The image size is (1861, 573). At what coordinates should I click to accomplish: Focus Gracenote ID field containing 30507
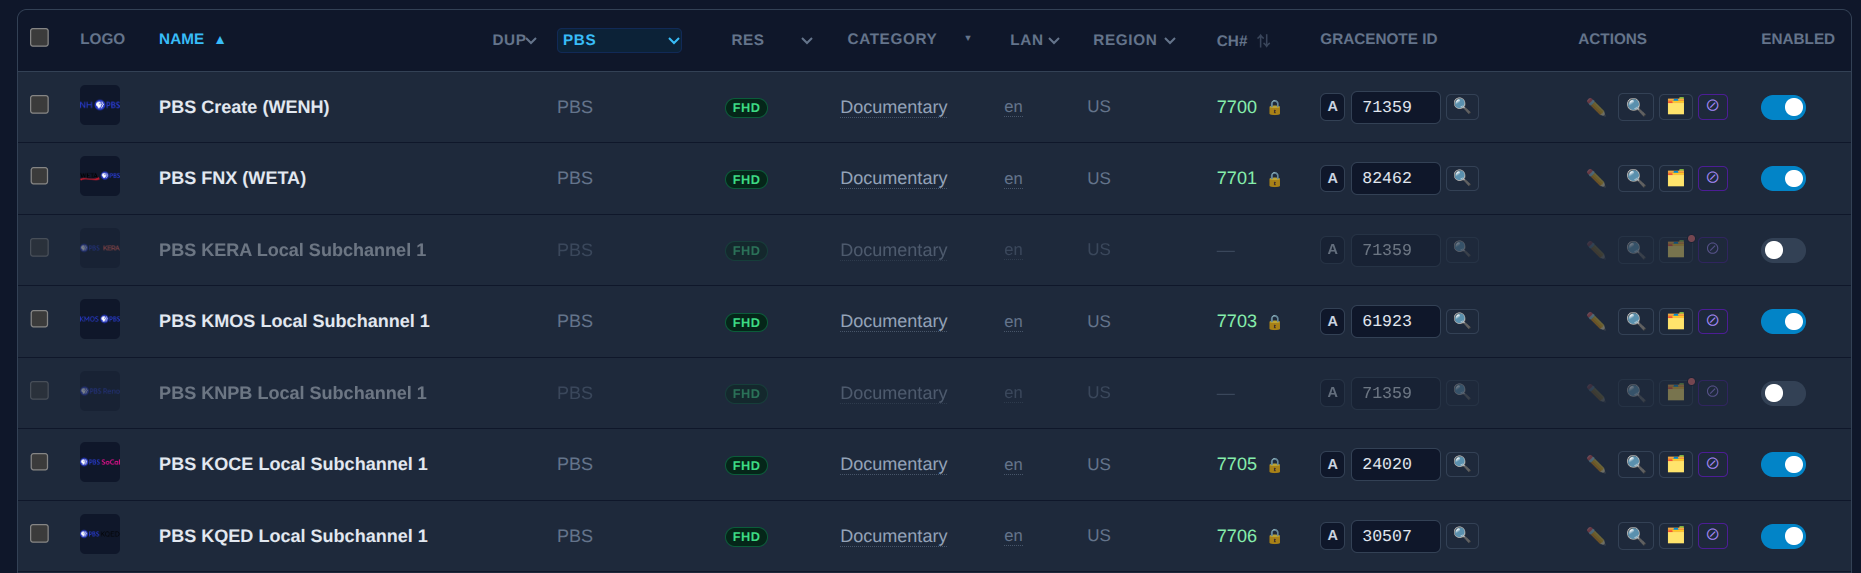coord(1396,536)
